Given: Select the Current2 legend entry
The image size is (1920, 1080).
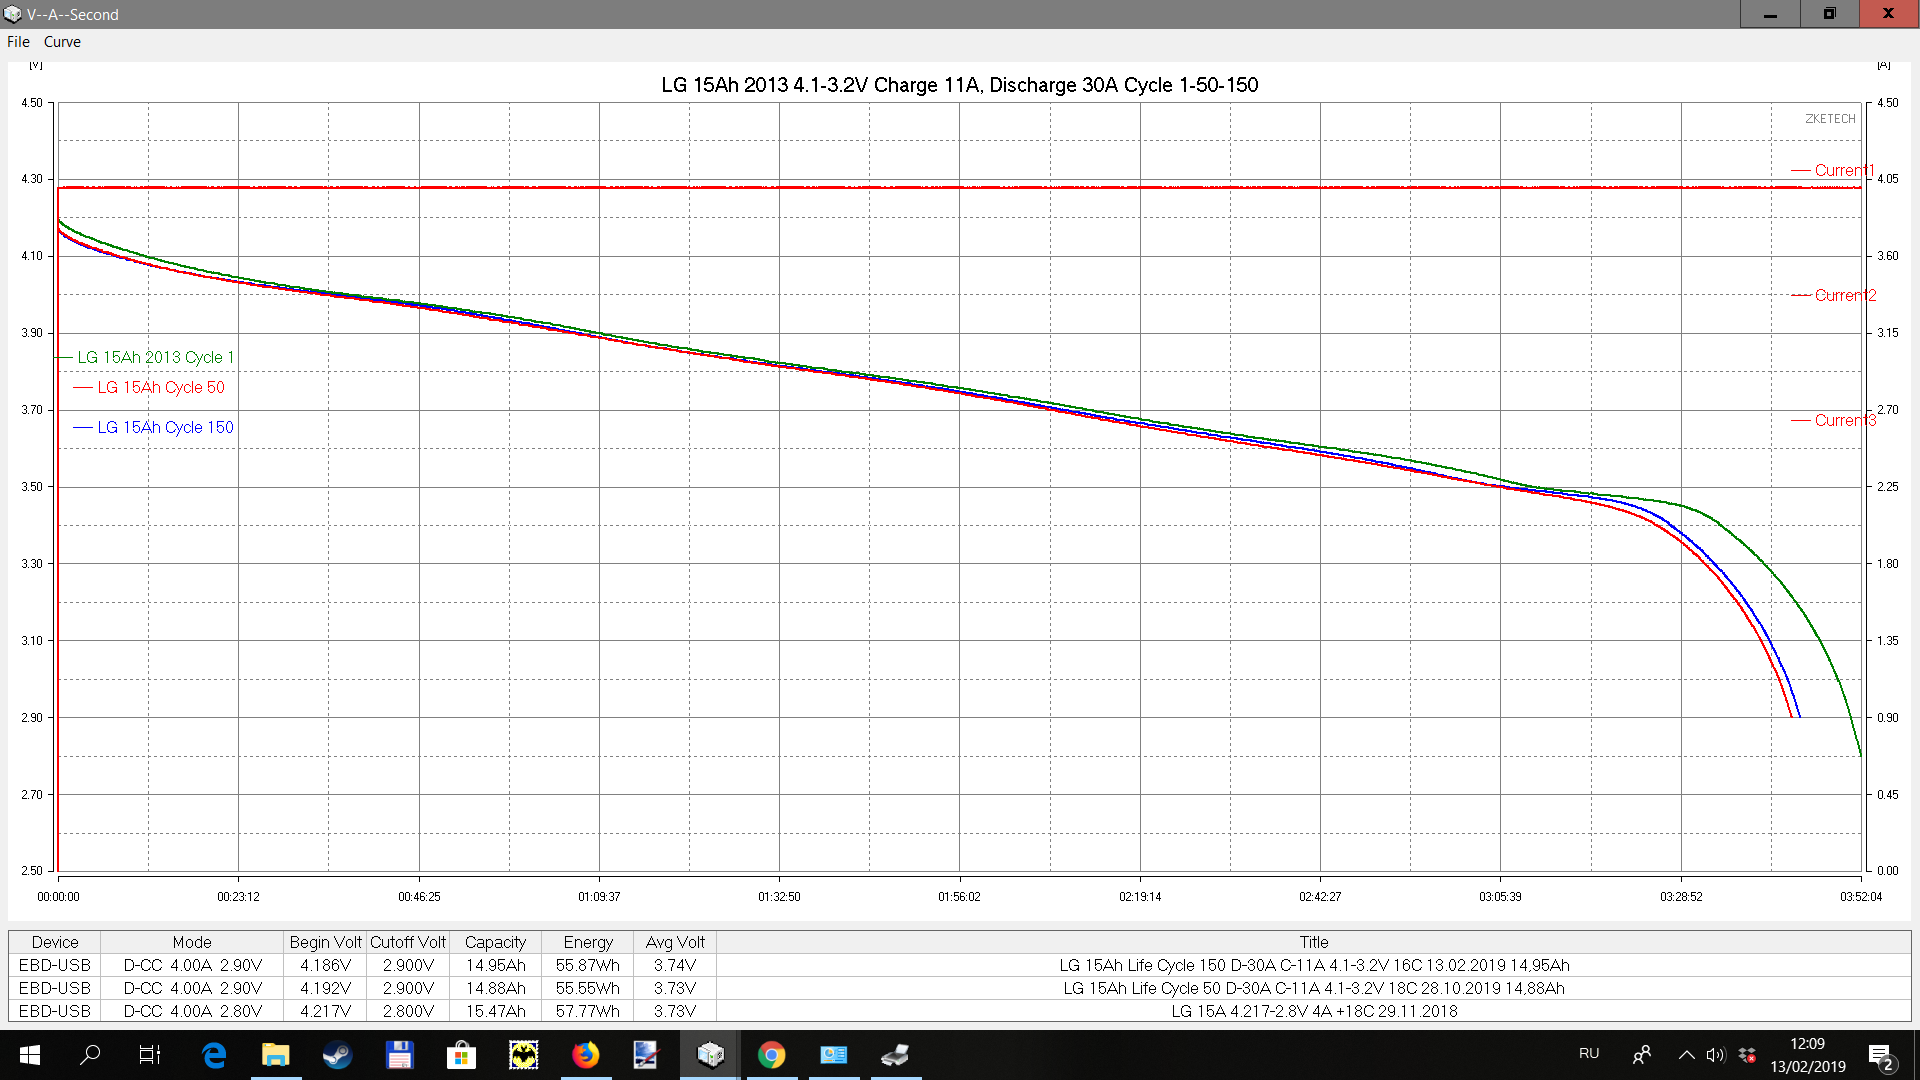Looking at the screenshot, I should pyautogui.click(x=1844, y=295).
